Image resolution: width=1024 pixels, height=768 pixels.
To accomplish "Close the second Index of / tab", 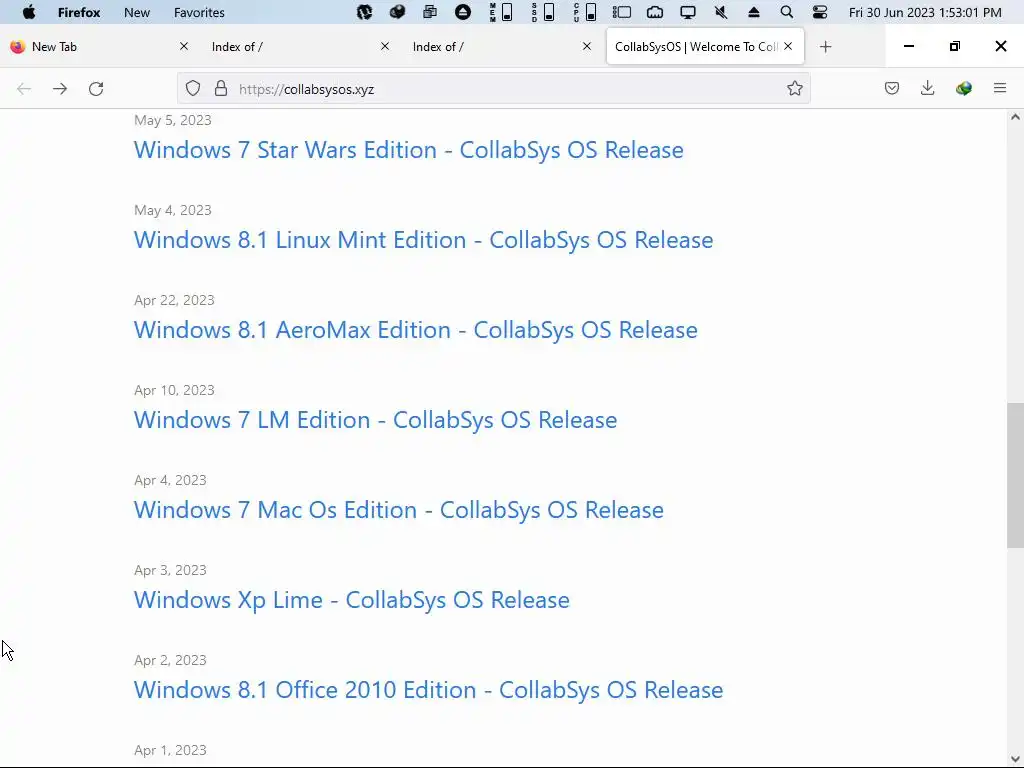I will (x=586, y=46).
